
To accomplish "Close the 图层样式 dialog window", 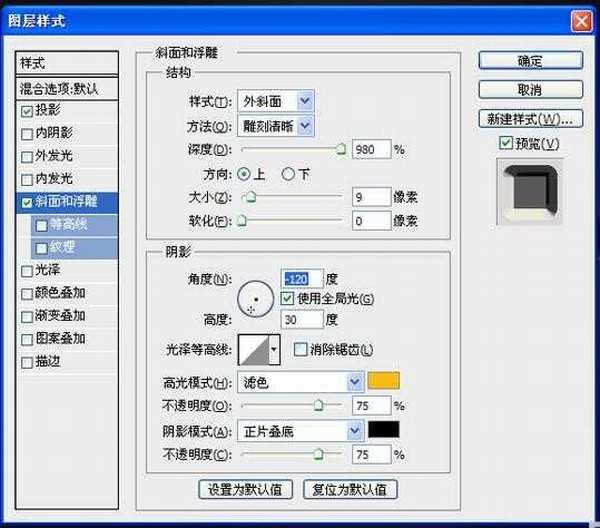I will point(580,21).
